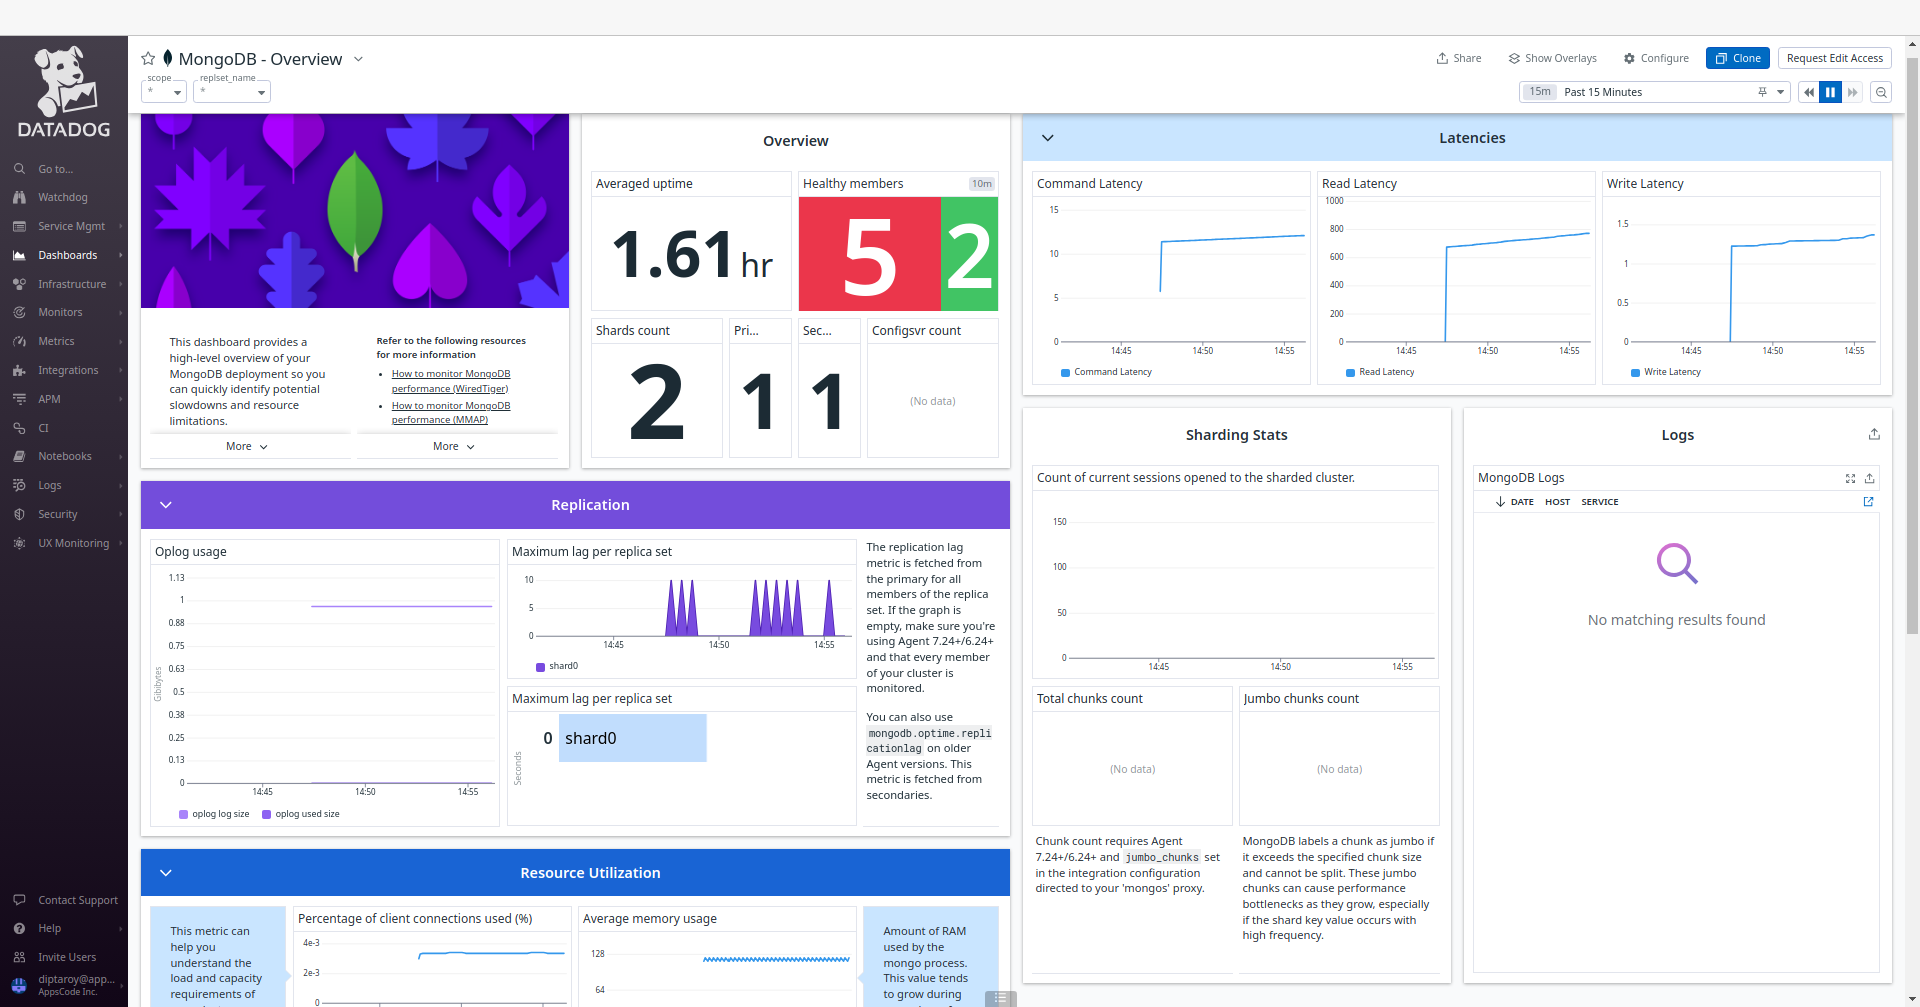Star the MongoDB Overview dashboard

(147, 58)
